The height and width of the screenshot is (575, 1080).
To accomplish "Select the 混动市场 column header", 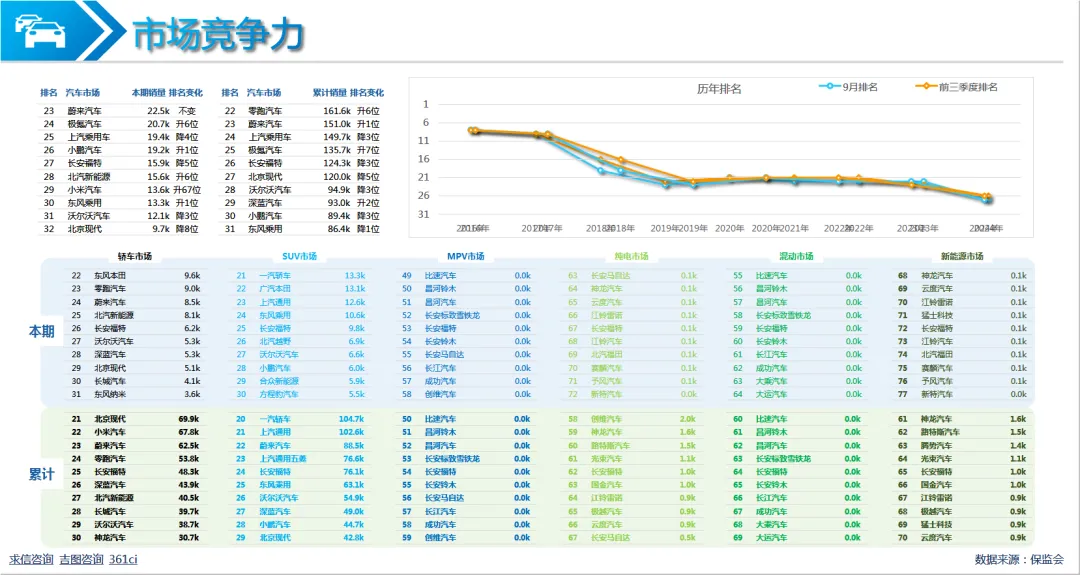I will click(797, 256).
